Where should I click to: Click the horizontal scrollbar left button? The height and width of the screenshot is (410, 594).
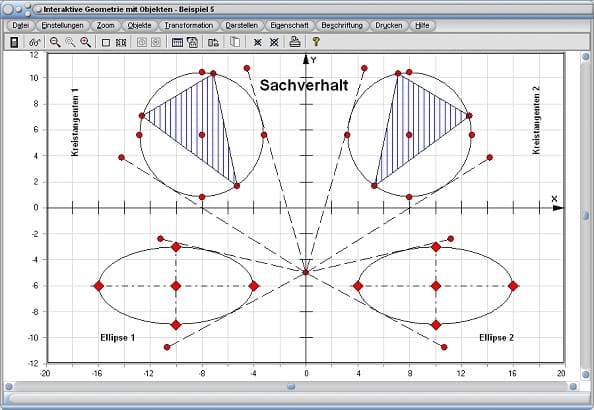9,387
